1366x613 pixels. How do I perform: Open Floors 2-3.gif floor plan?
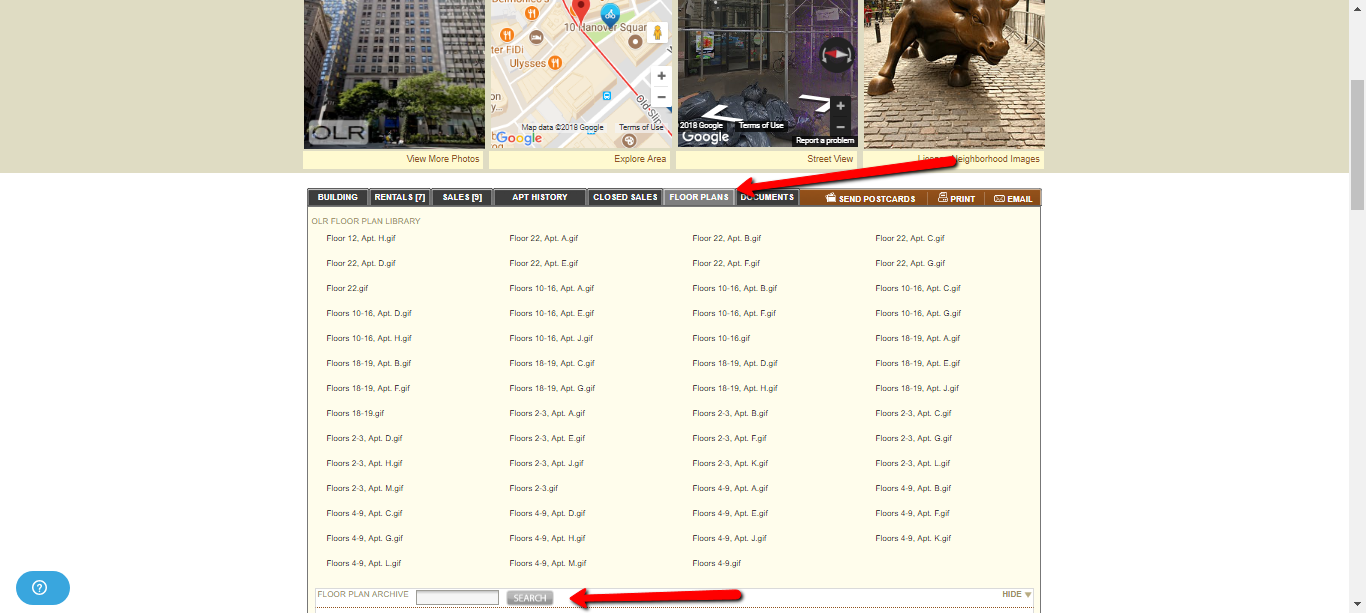pyautogui.click(x=534, y=488)
